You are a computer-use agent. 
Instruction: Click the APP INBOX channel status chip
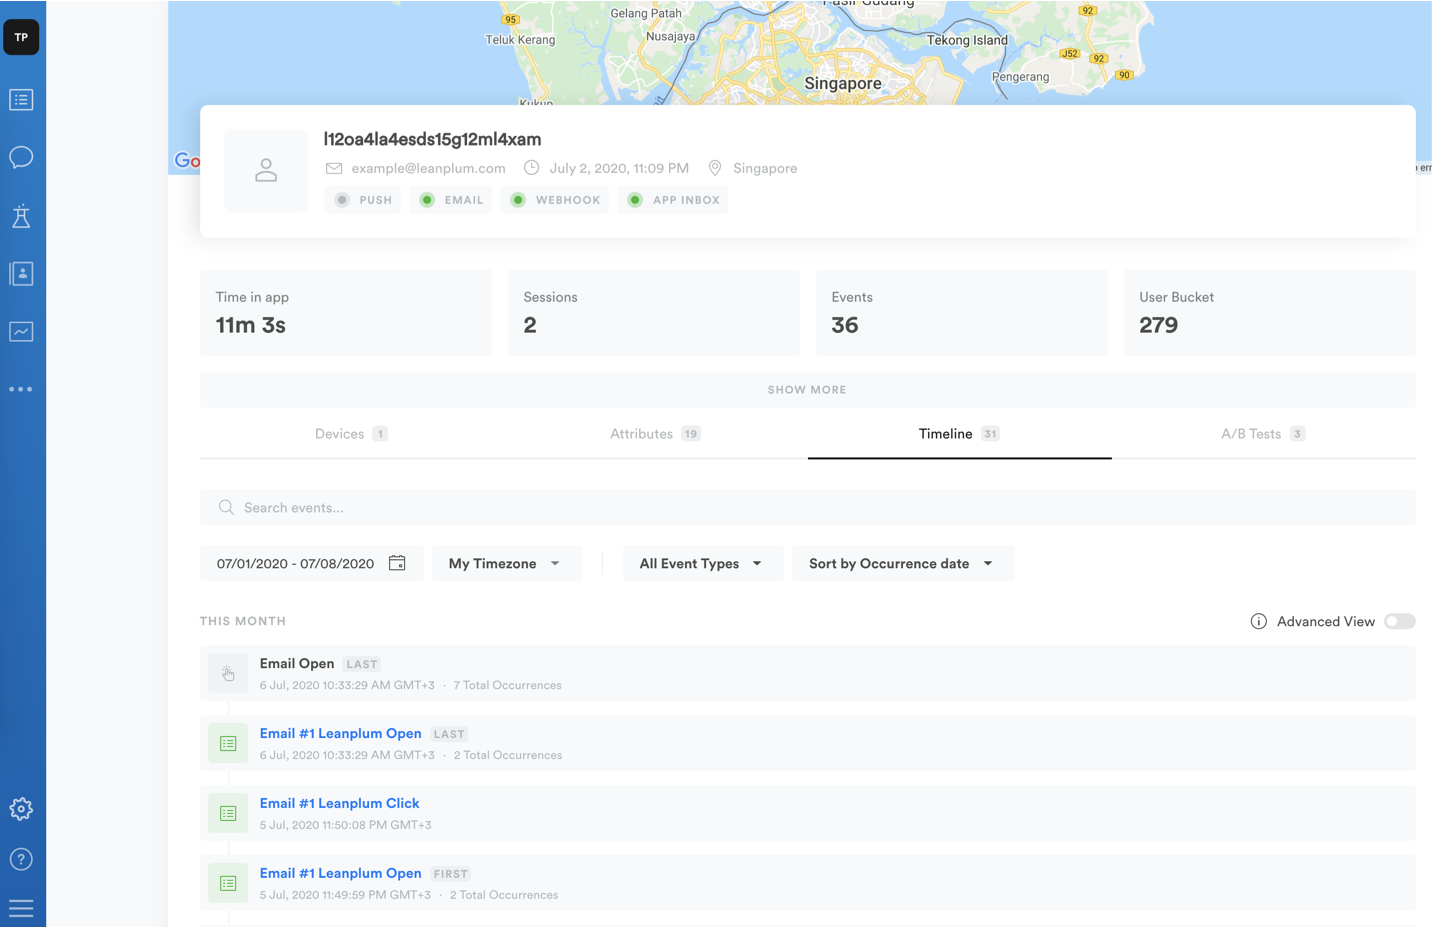[x=673, y=200]
